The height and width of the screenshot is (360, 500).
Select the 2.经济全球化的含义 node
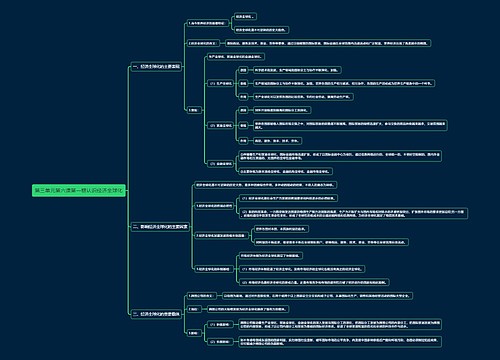[x=203, y=43]
